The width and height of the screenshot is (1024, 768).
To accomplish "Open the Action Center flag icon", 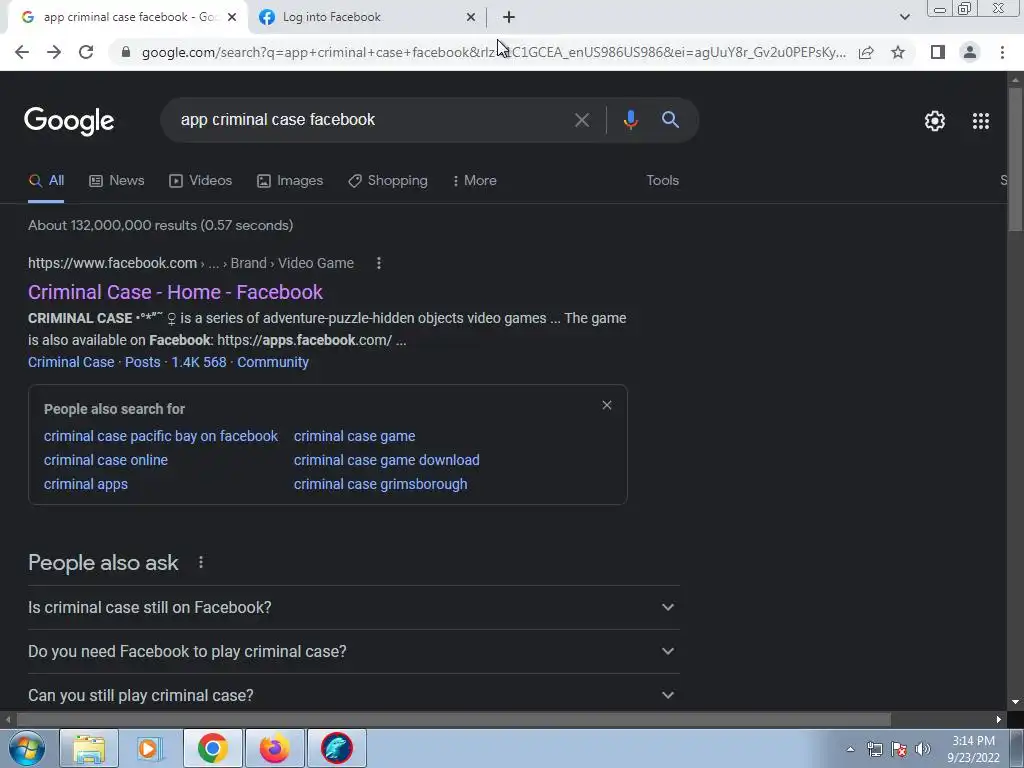I will tap(899, 749).
